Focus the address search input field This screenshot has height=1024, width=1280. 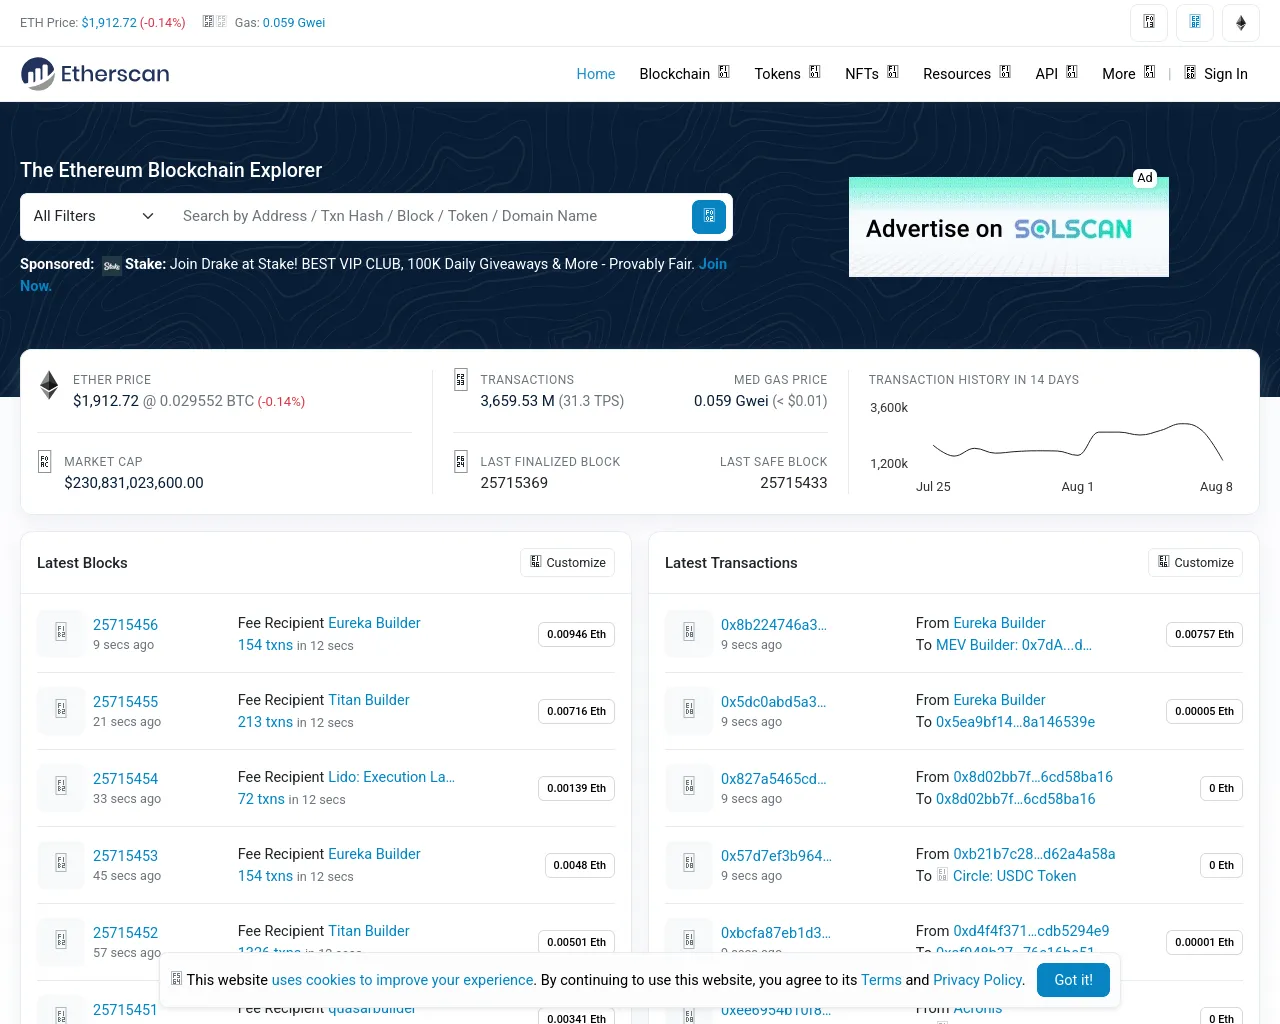[430, 216]
